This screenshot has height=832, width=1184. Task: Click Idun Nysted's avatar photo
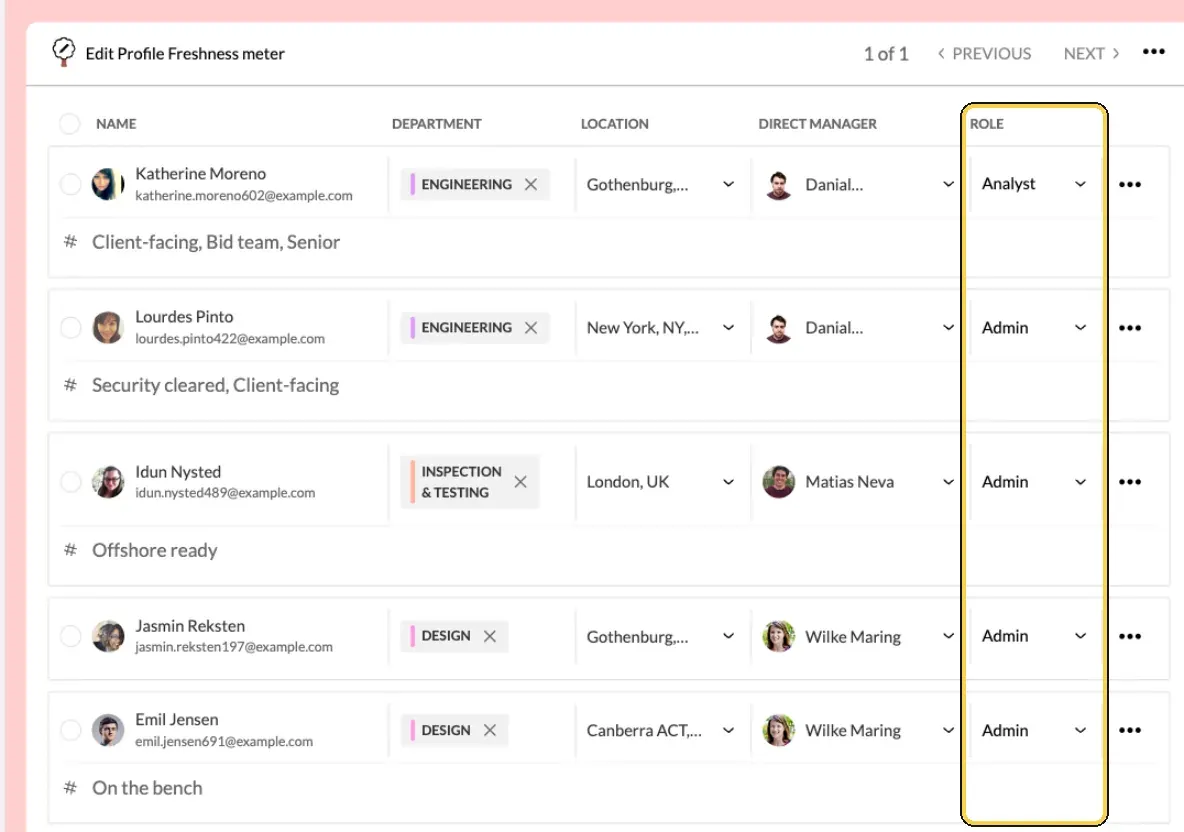[108, 482]
